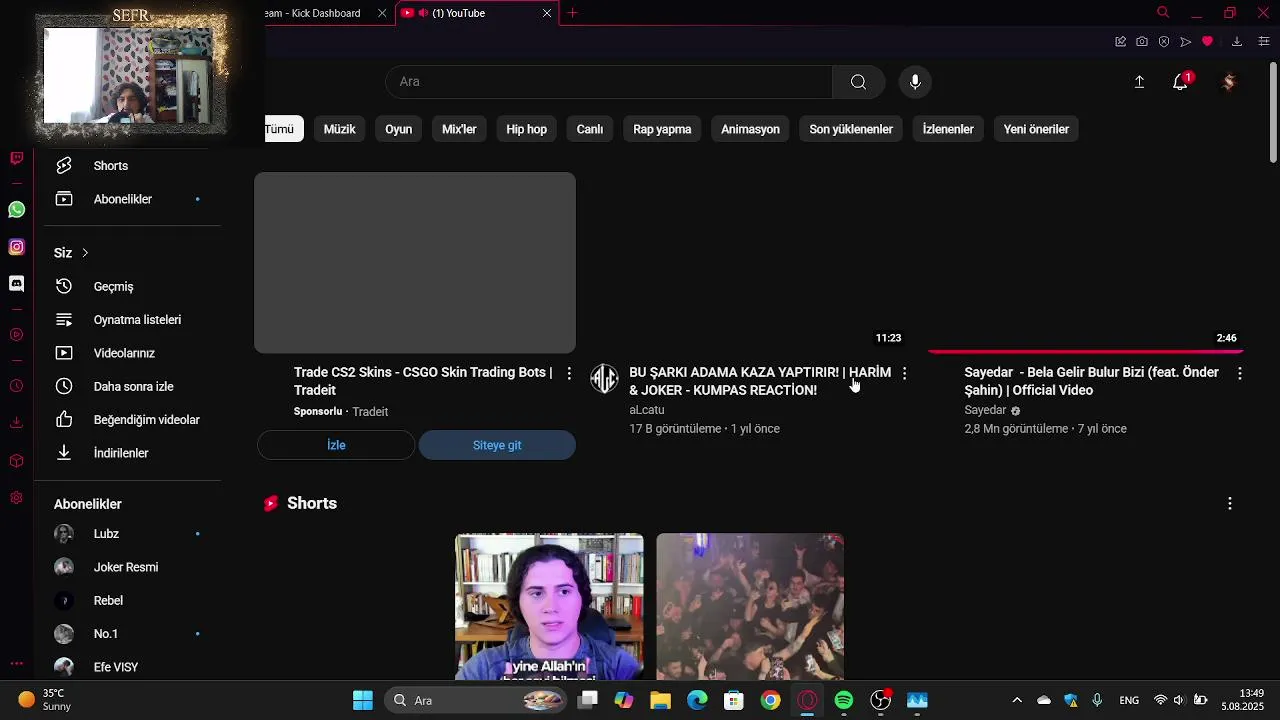This screenshot has height=720, width=1280.
Task: Open Oynatma listeleri playlists
Action: click(x=128, y=320)
